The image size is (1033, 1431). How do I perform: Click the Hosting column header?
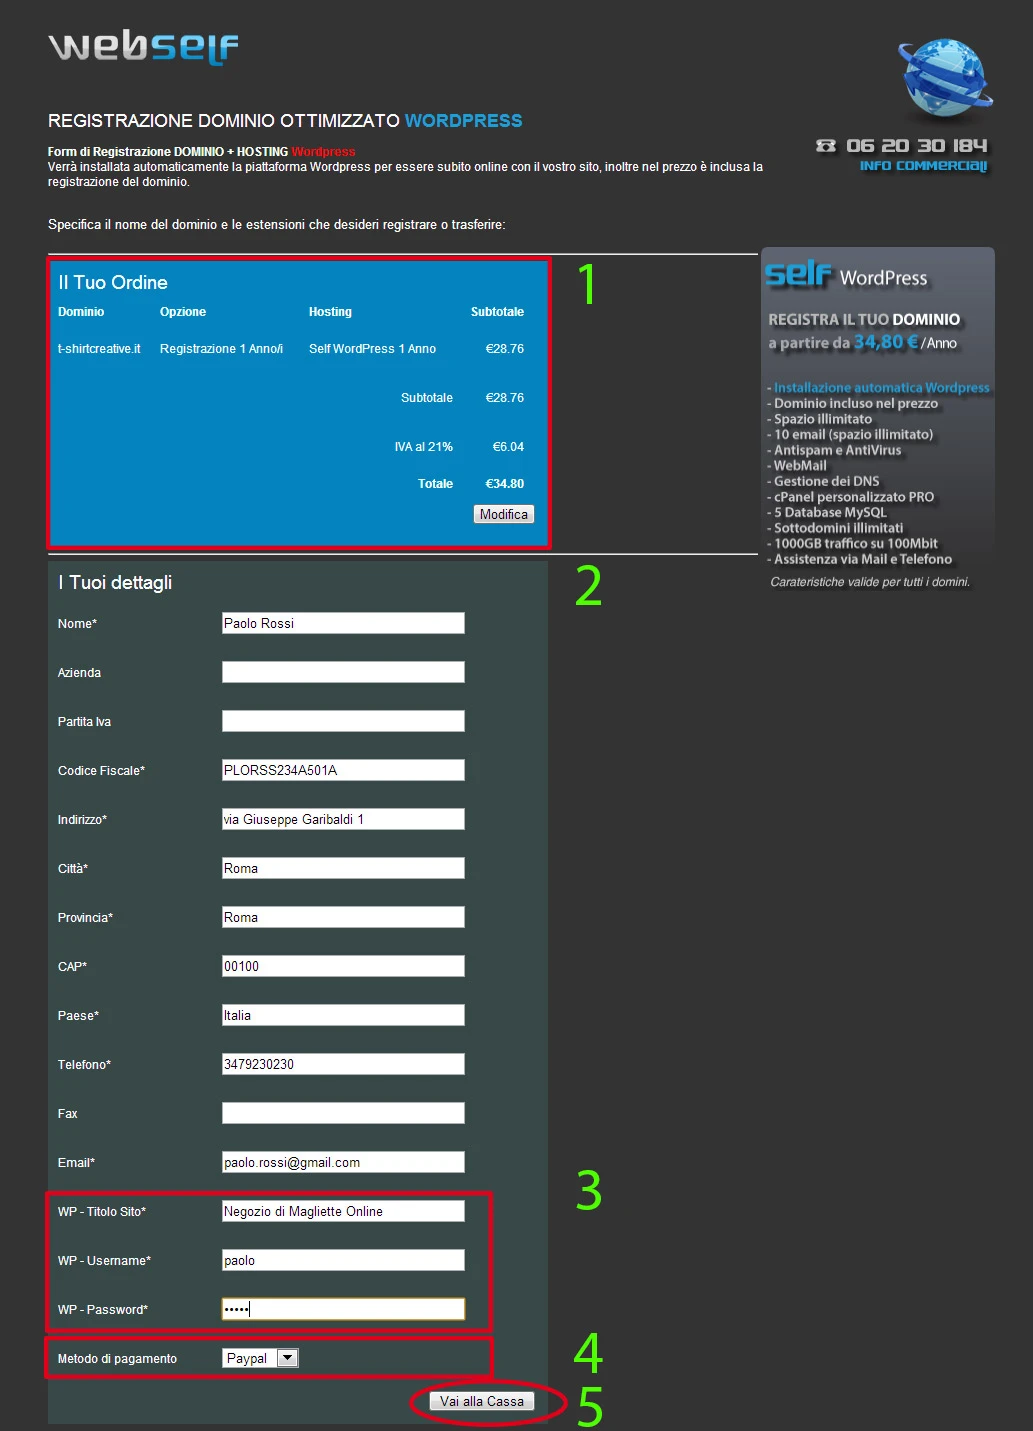tap(330, 312)
